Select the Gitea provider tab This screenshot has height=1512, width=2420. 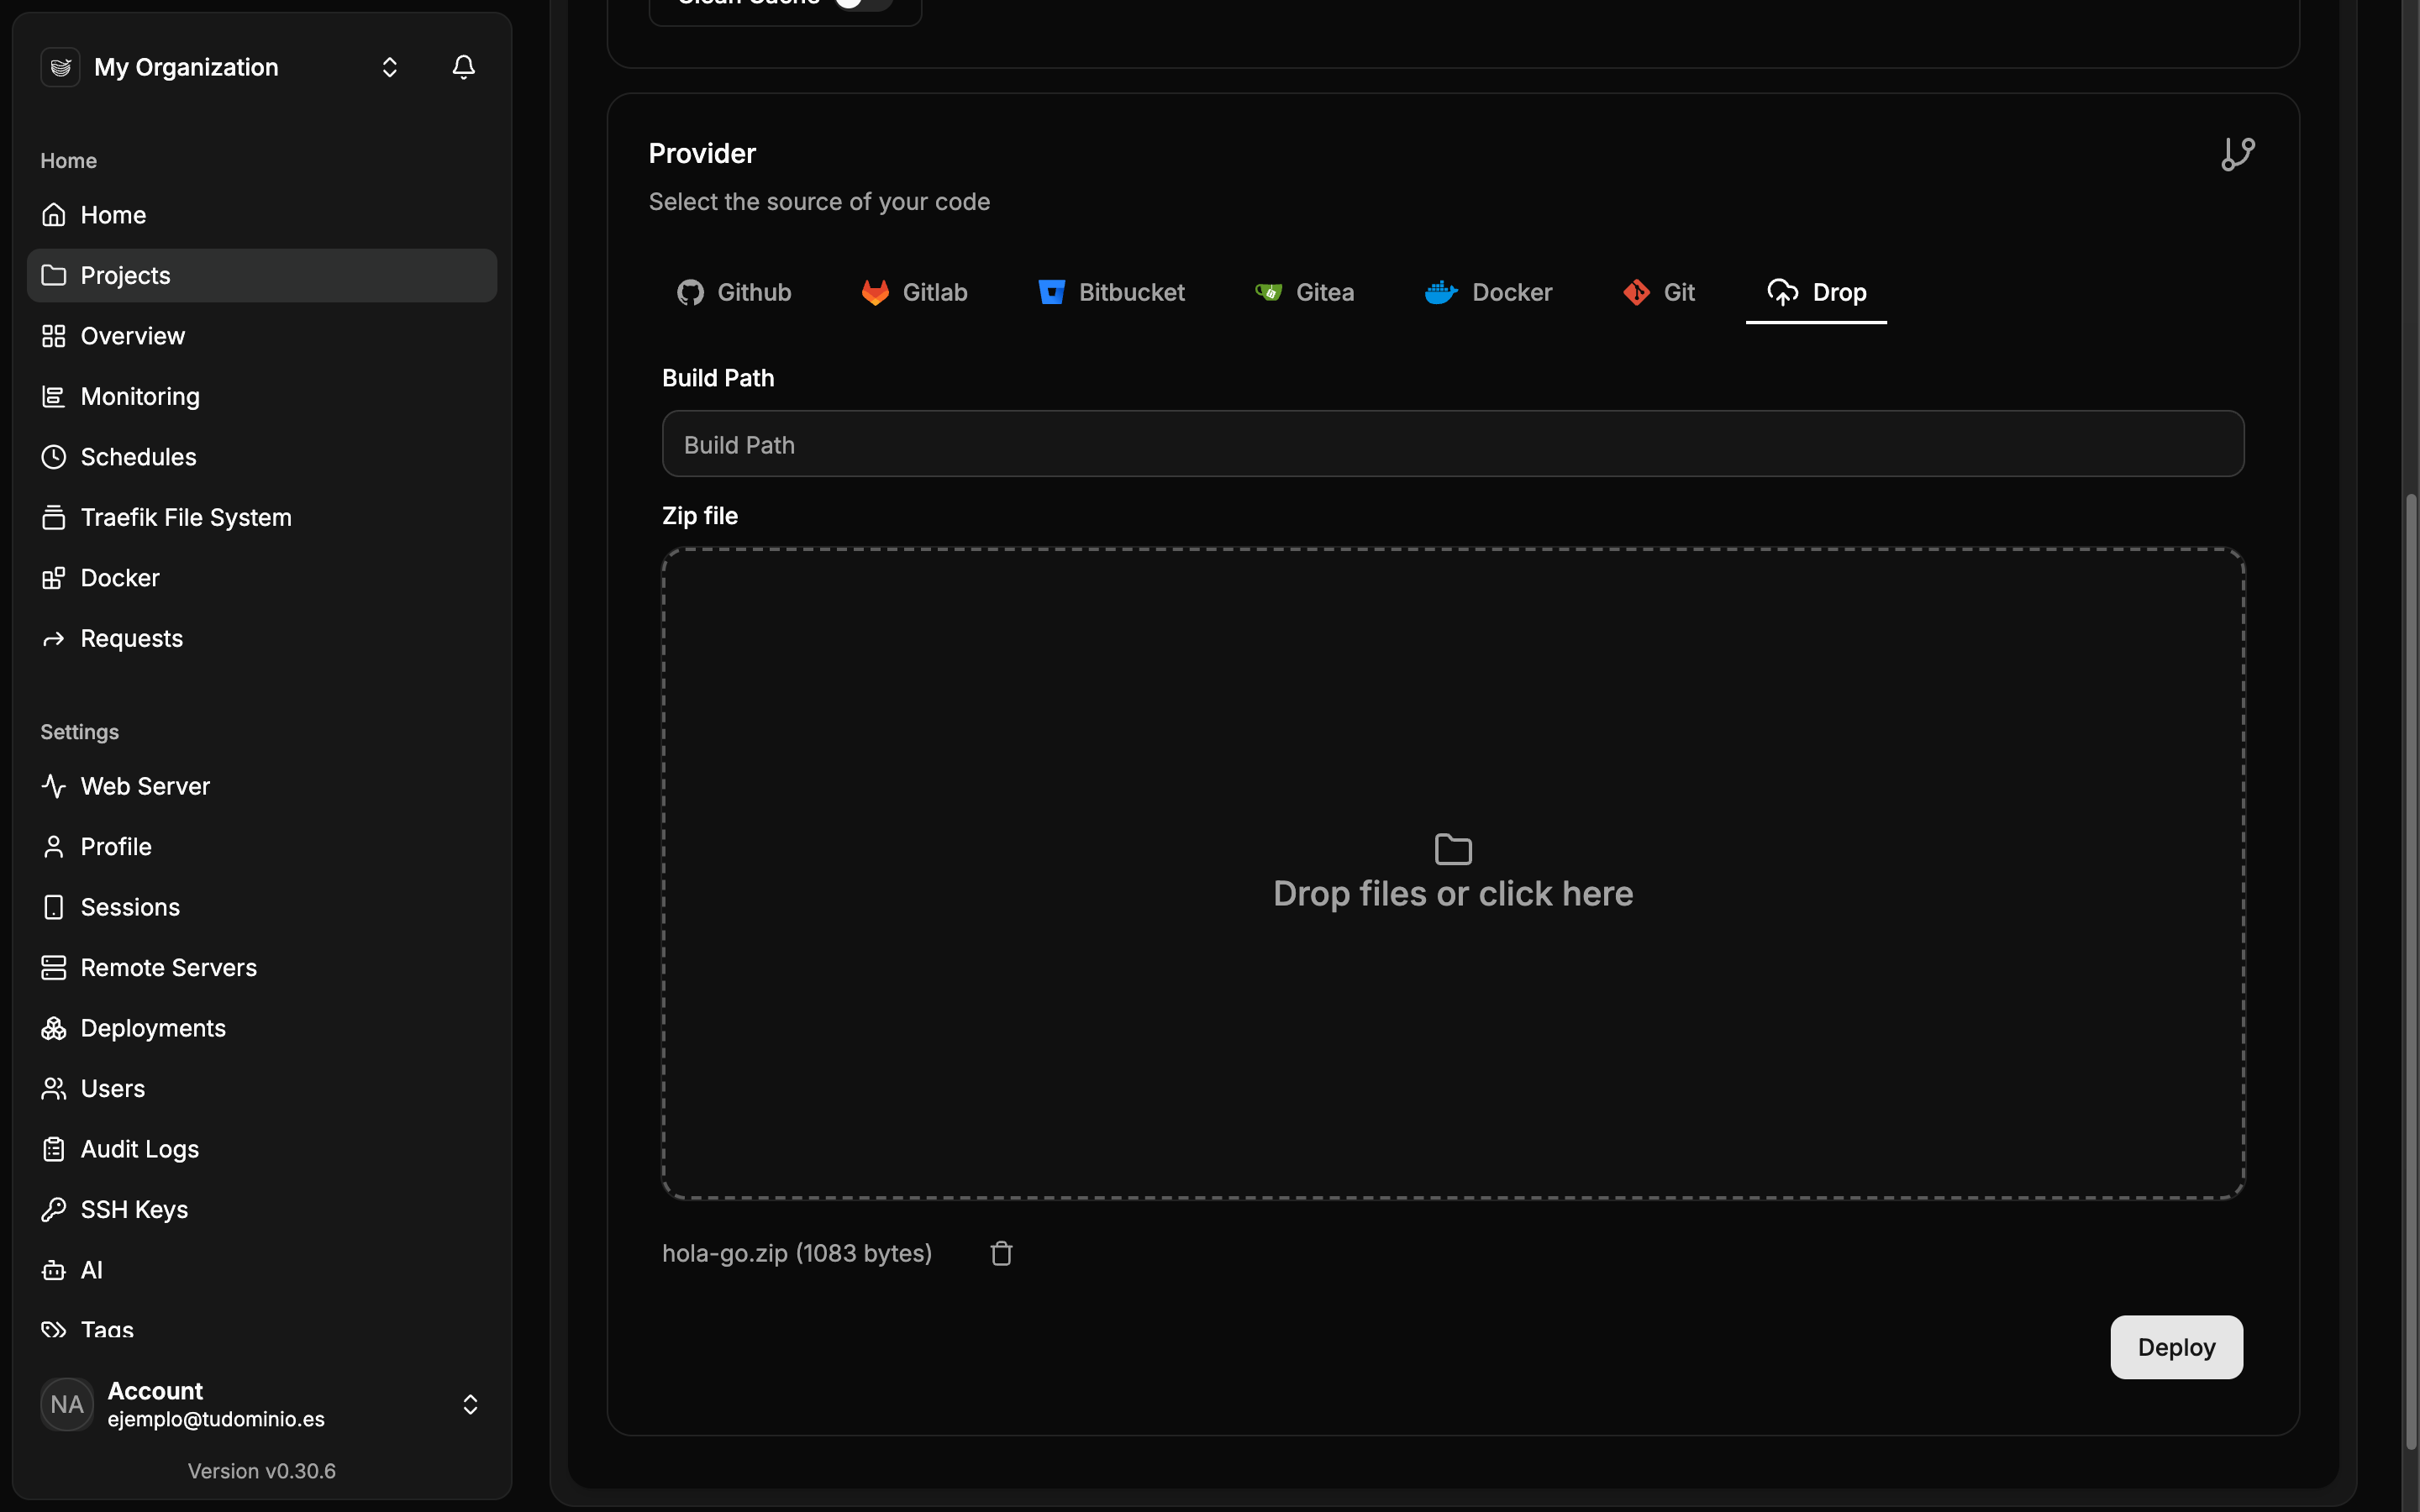pos(1304,292)
